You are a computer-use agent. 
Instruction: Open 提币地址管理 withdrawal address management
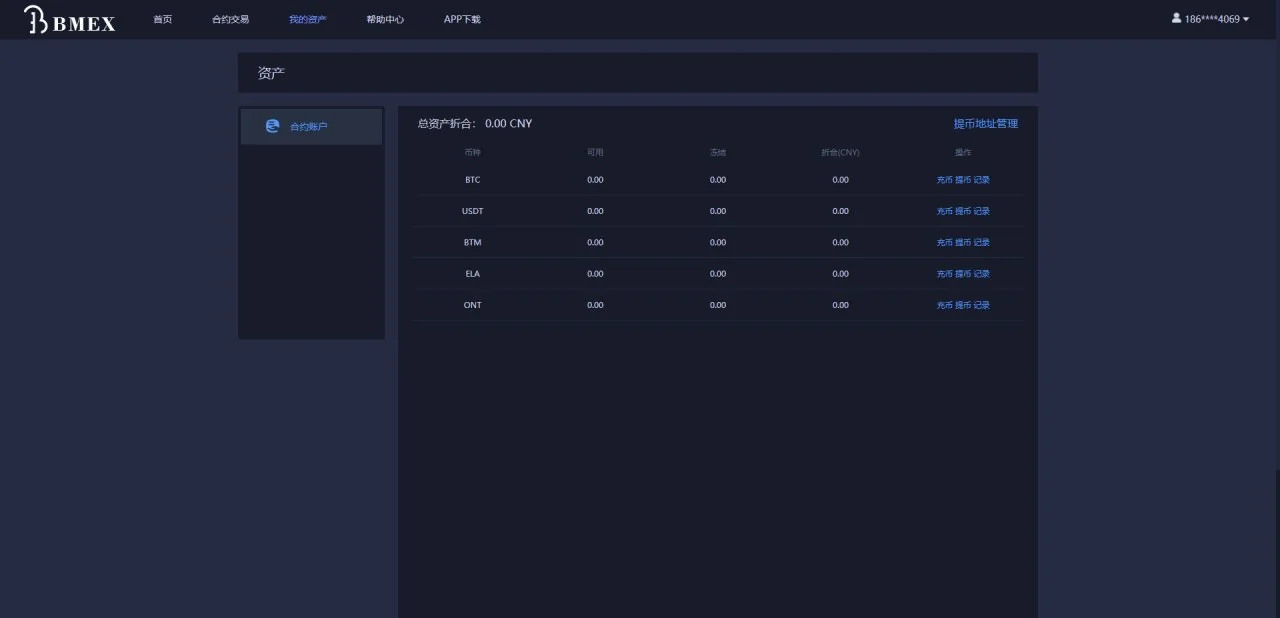[985, 124]
